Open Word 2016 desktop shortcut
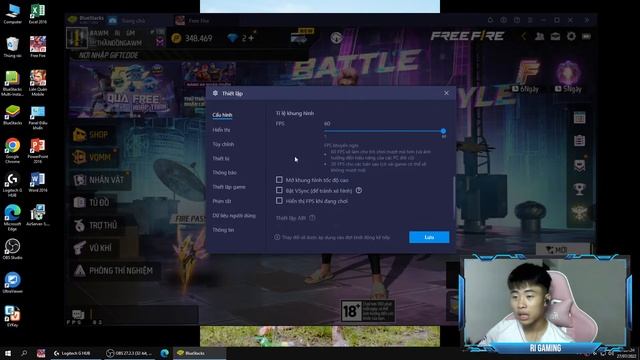This screenshot has width=640, height=360. 38,182
